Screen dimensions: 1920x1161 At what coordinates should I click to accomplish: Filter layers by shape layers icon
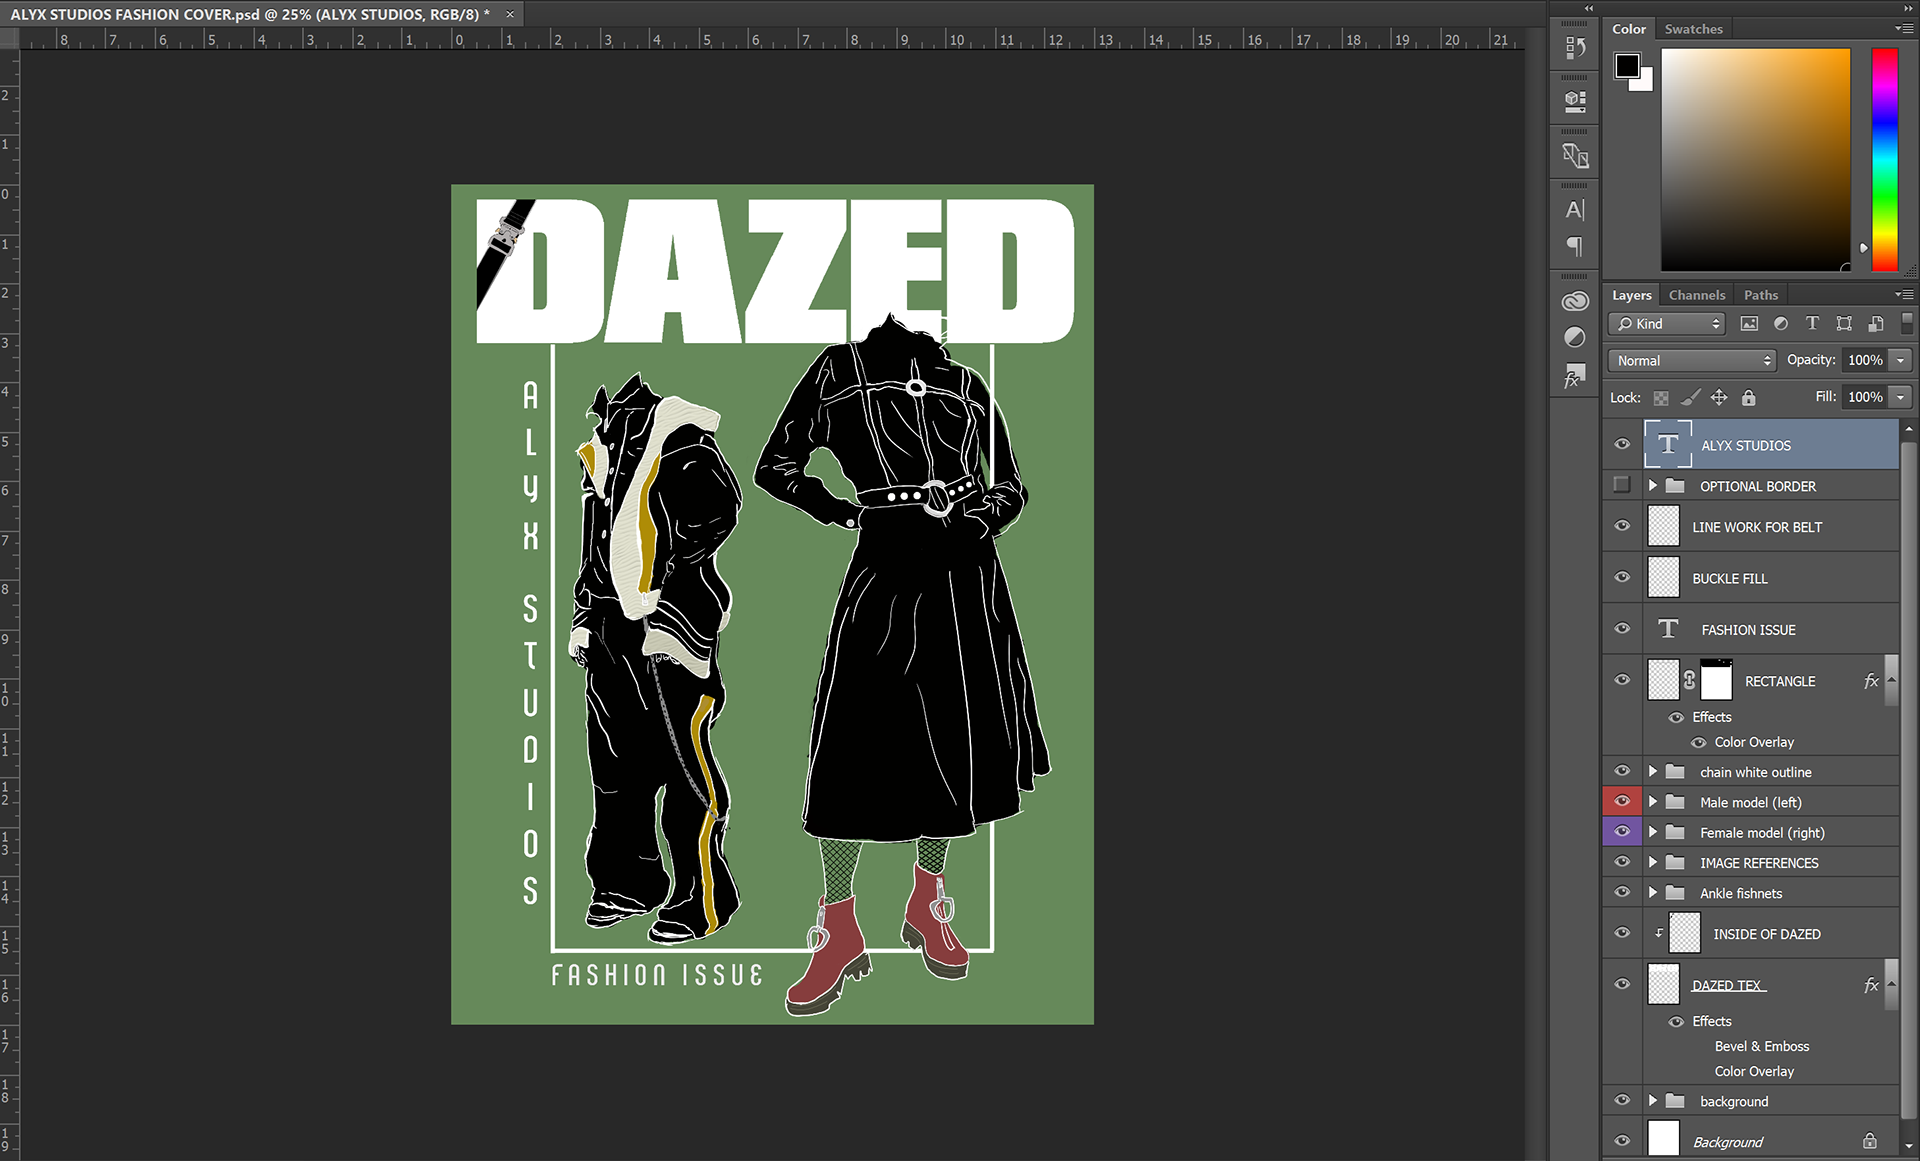[1844, 324]
